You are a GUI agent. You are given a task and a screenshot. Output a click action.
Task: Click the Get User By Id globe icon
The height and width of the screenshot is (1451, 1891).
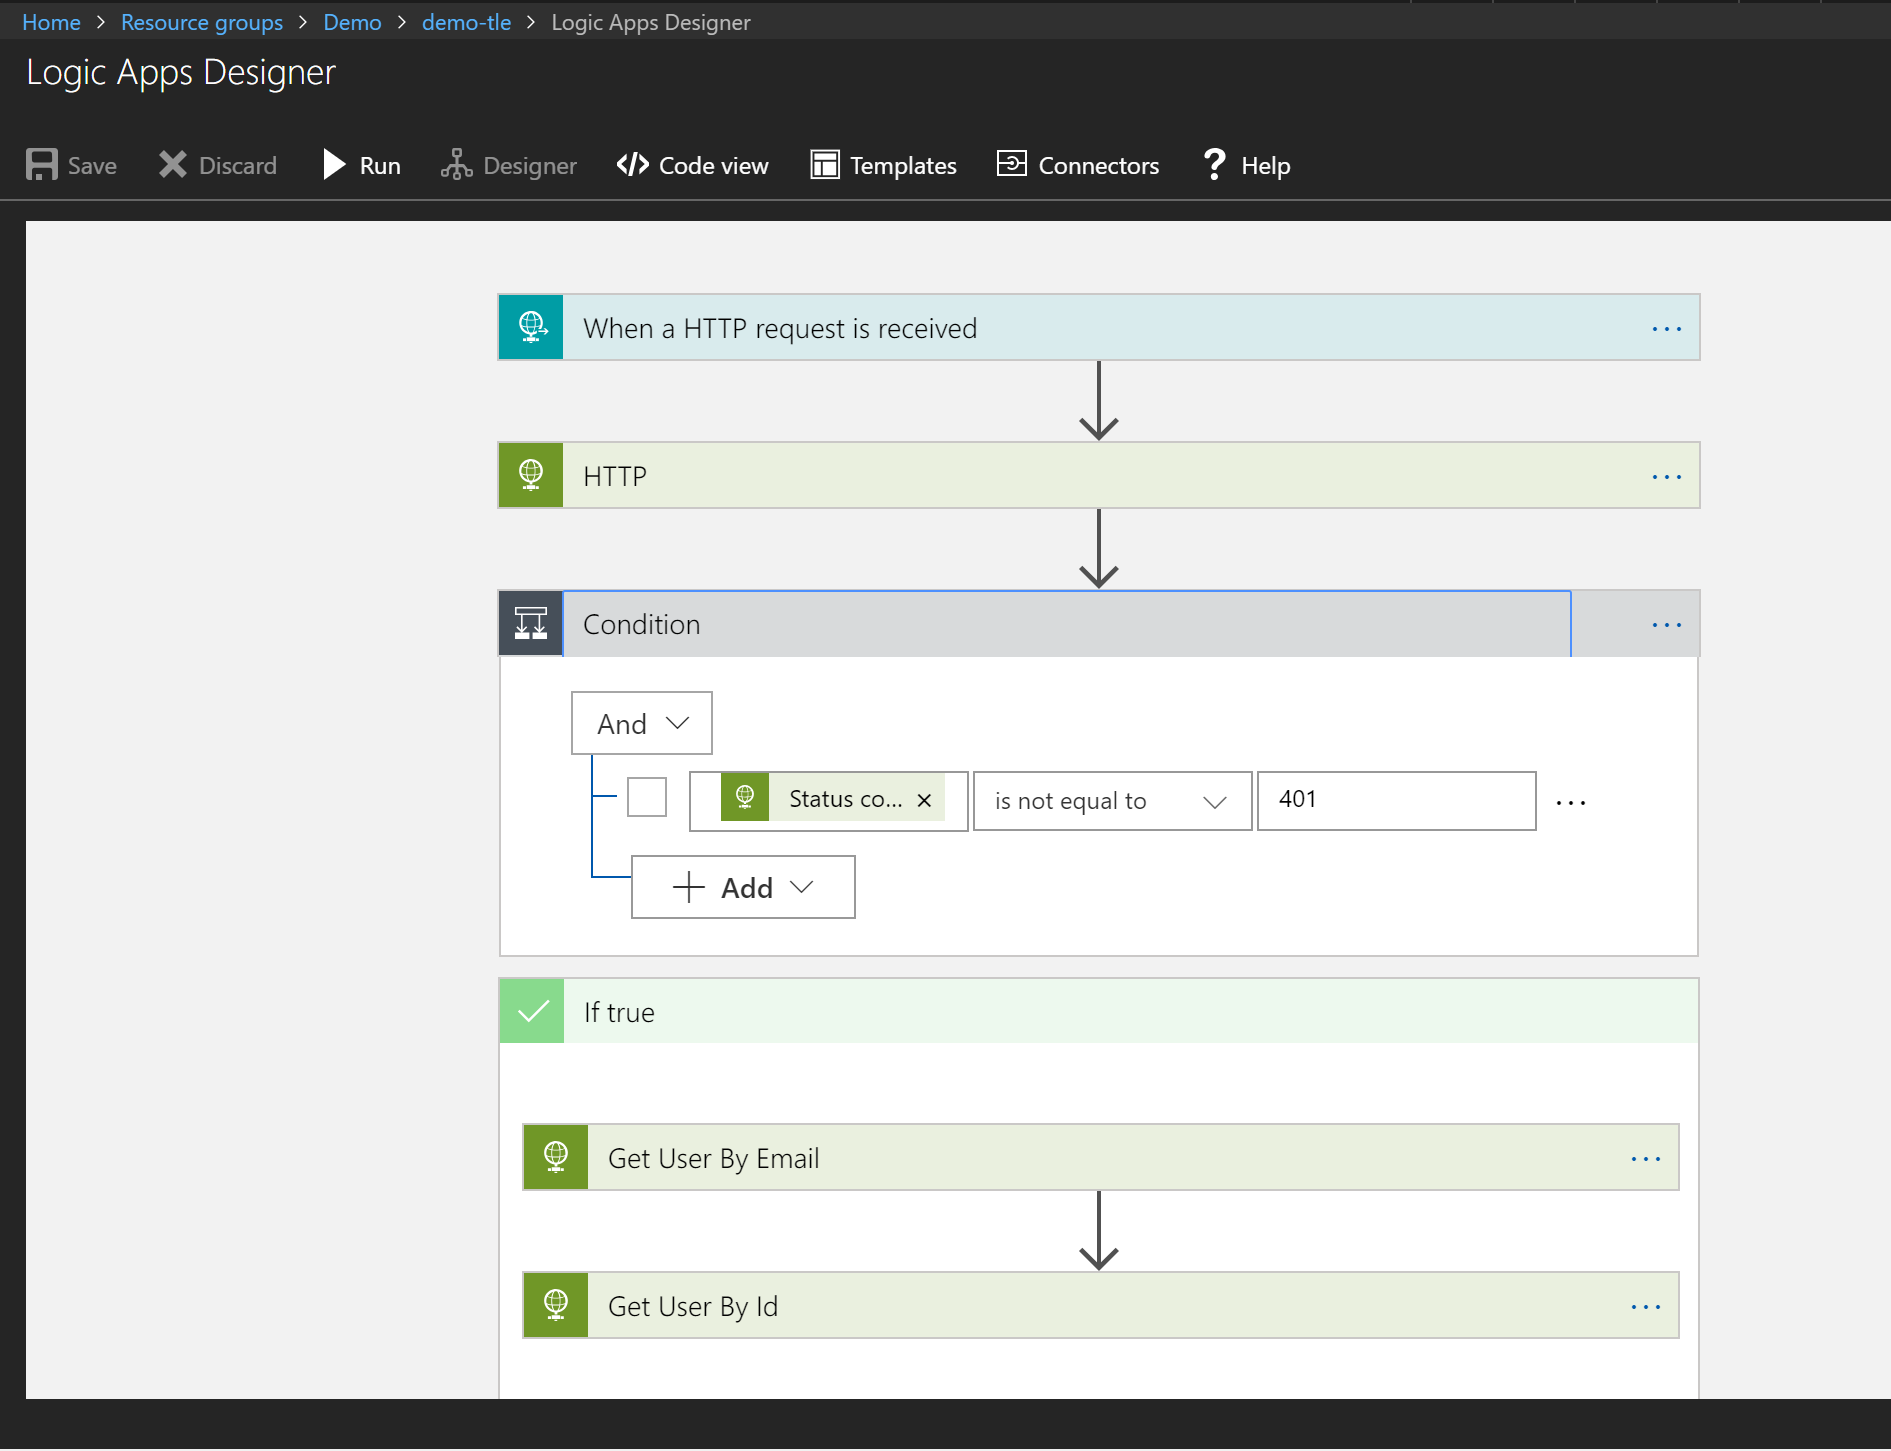(556, 1305)
